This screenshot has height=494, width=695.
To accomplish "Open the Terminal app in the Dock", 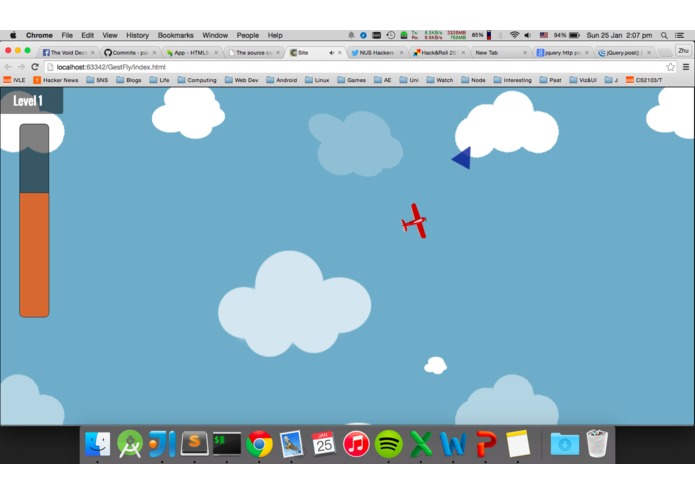I will pyautogui.click(x=227, y=443).
